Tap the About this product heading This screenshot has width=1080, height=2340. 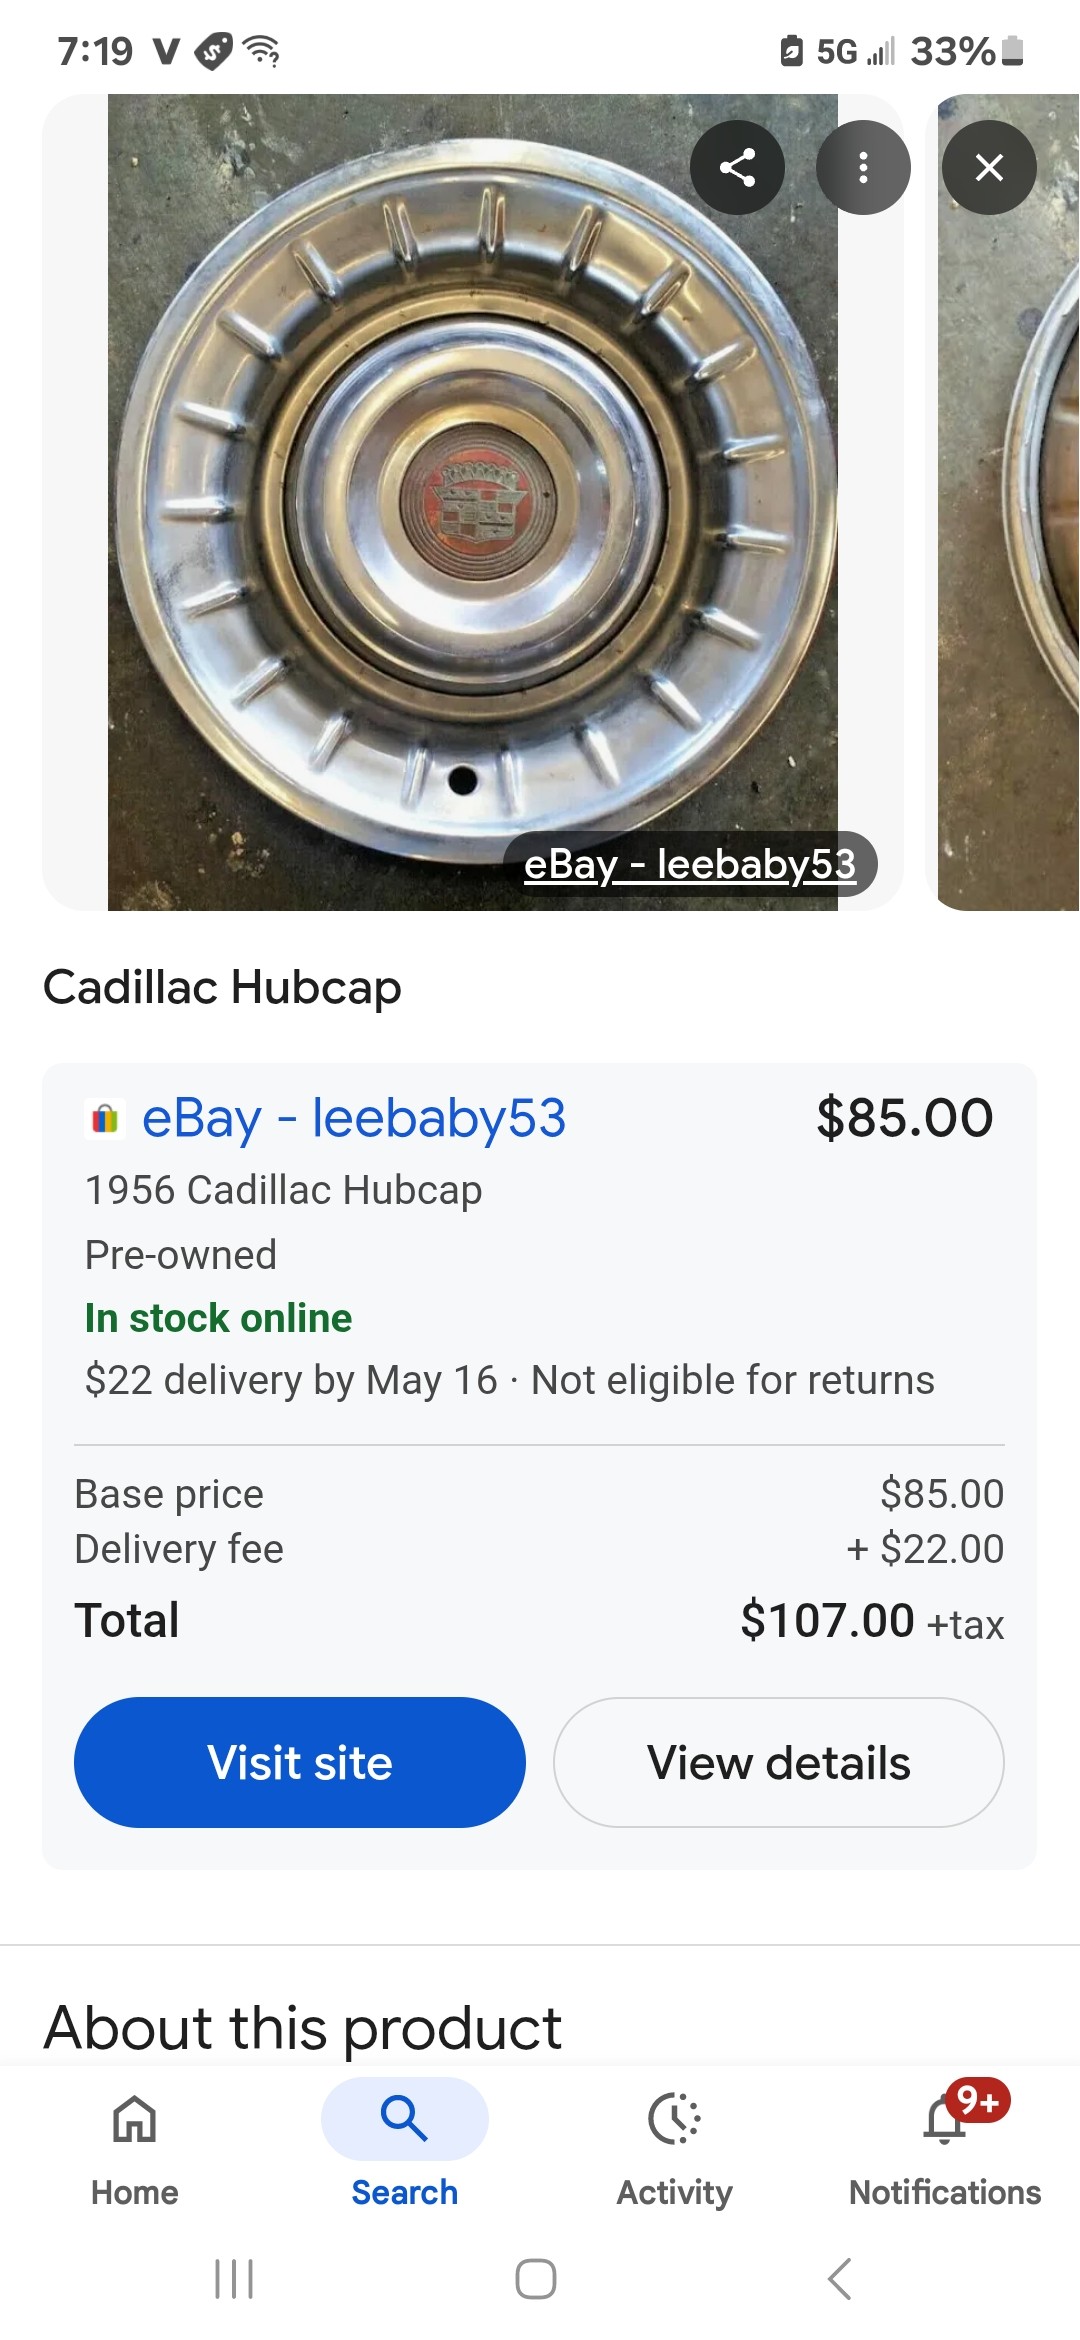click(303, 2028)
